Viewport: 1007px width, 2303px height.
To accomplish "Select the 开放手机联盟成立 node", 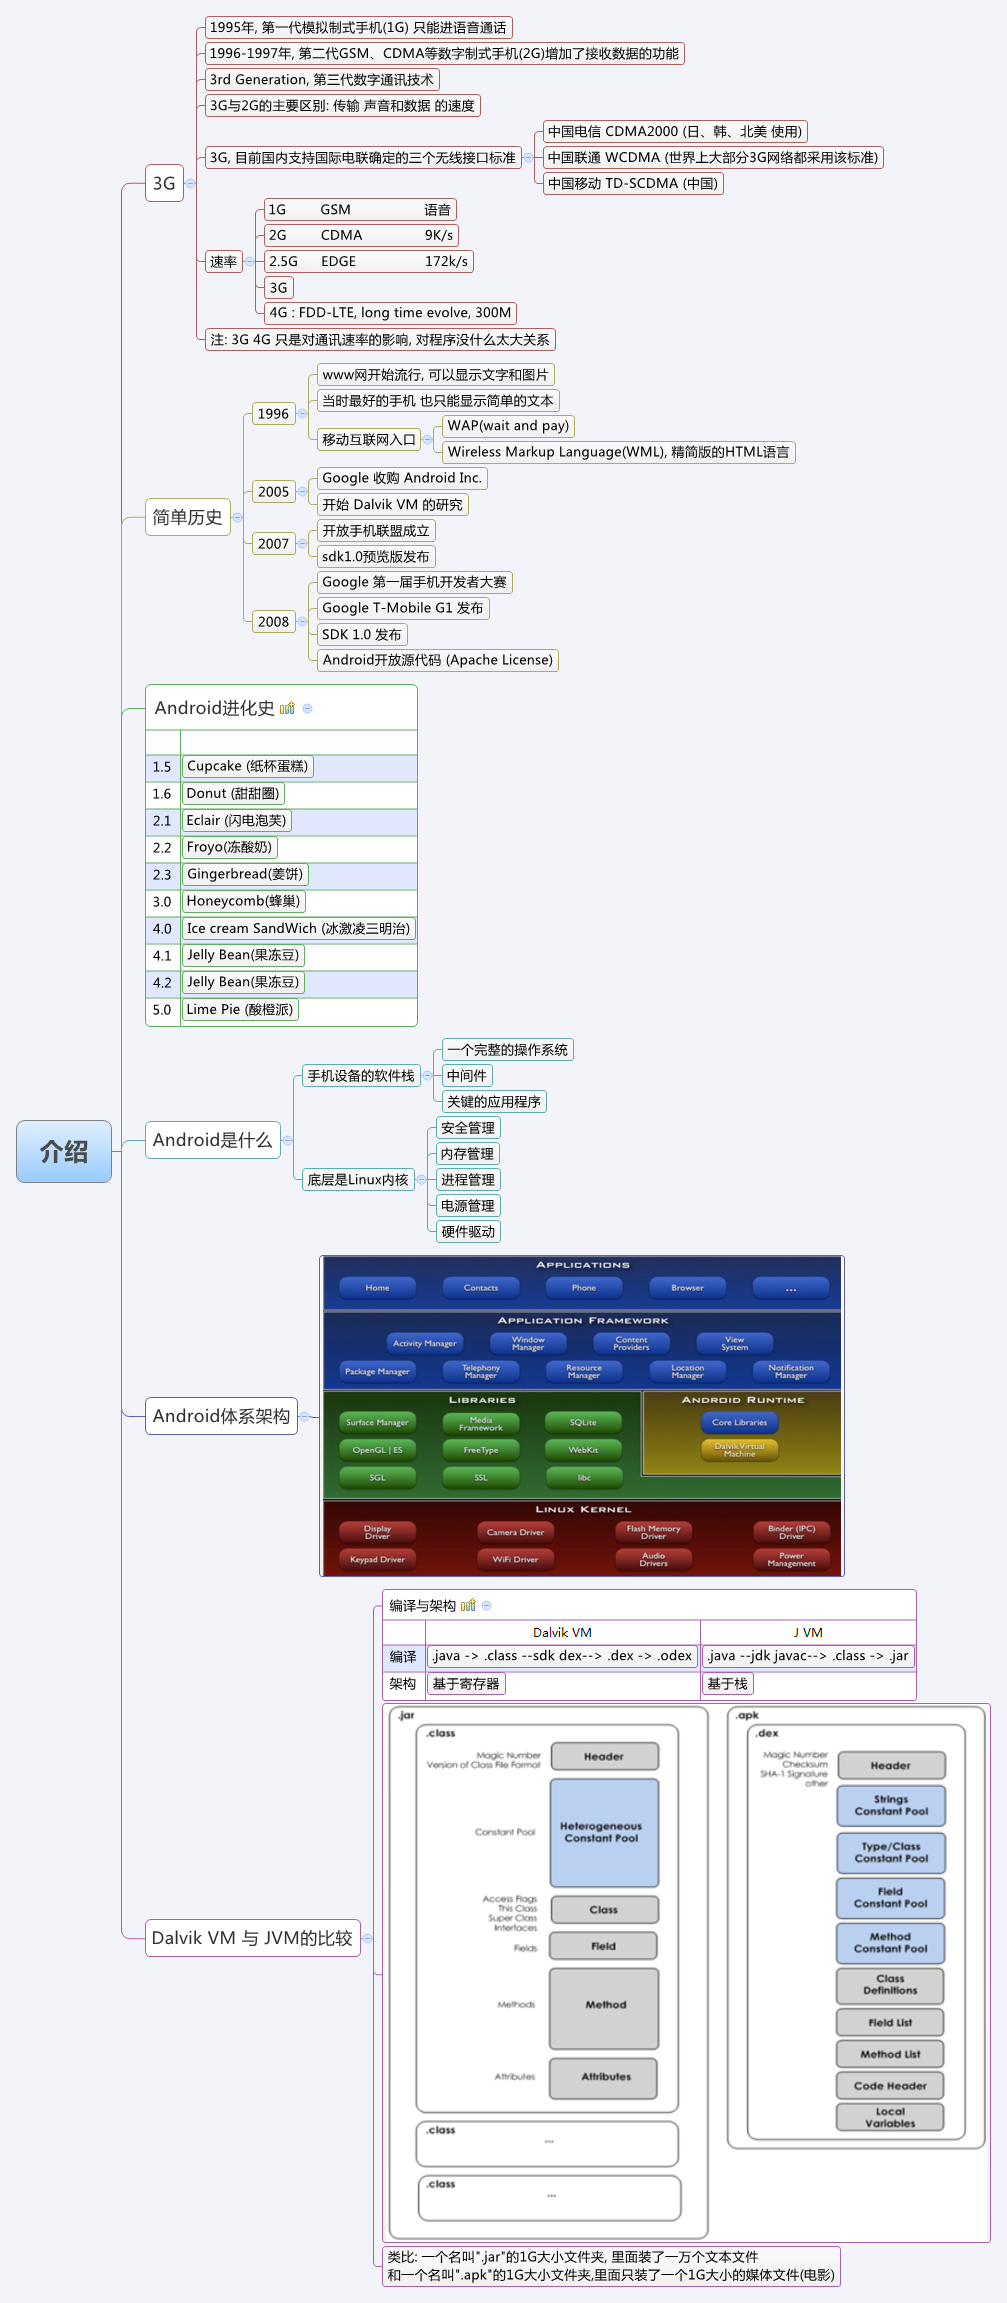I will (376, 530).
